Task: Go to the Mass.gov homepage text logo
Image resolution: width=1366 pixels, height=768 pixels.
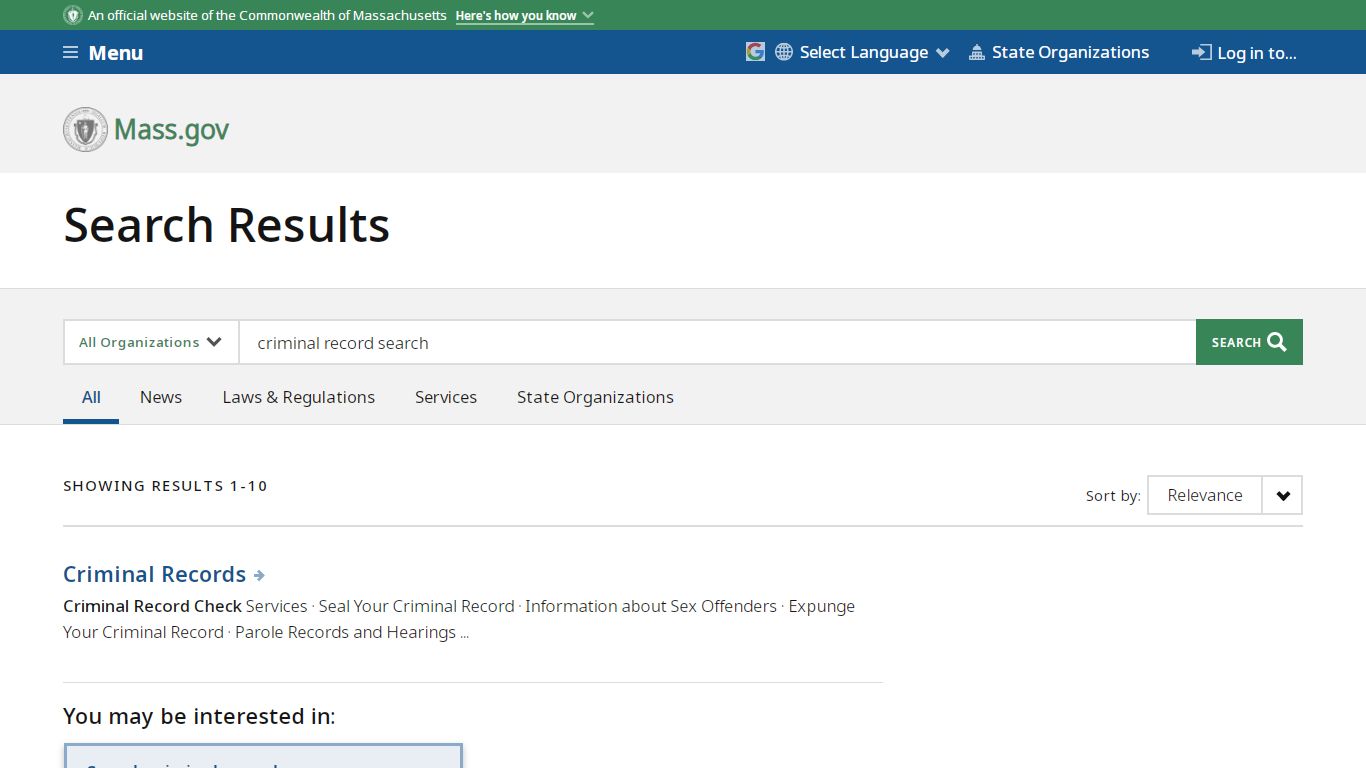Action: pos(171,130)
